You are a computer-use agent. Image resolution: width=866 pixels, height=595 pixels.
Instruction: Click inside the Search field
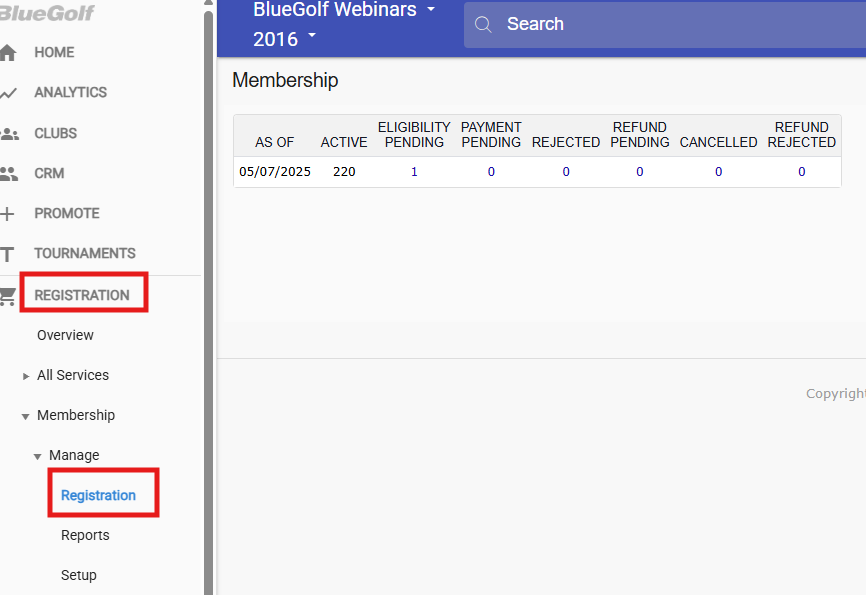pyautogui.click(x=664, y=24)
